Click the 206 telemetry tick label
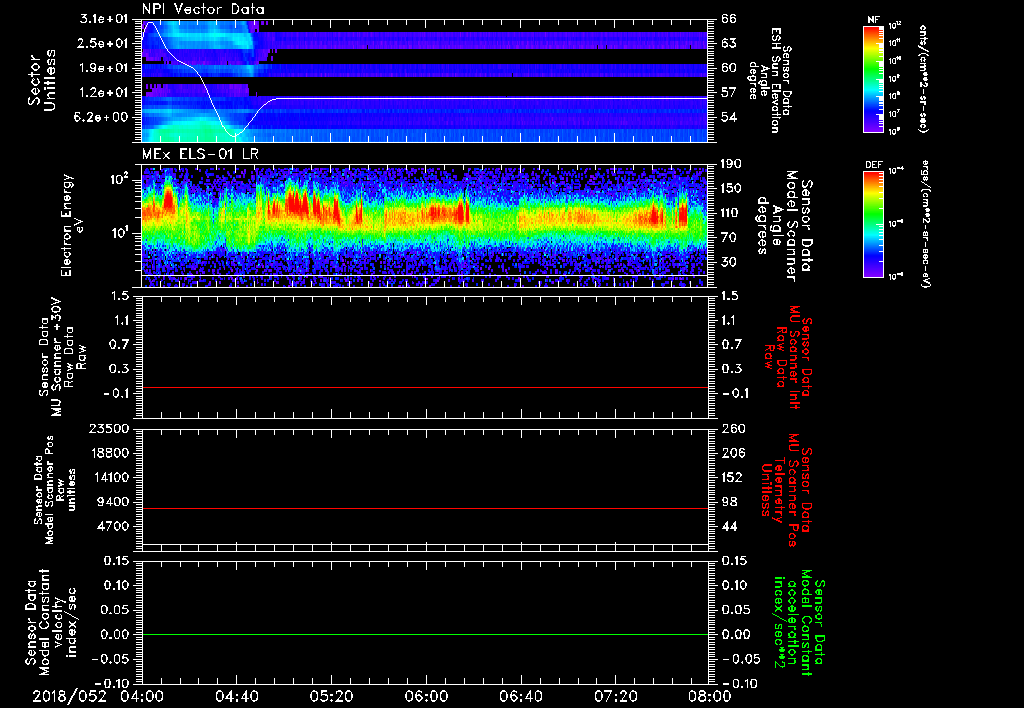Viewport: 1024px width, 708px height. coord(731,453)
